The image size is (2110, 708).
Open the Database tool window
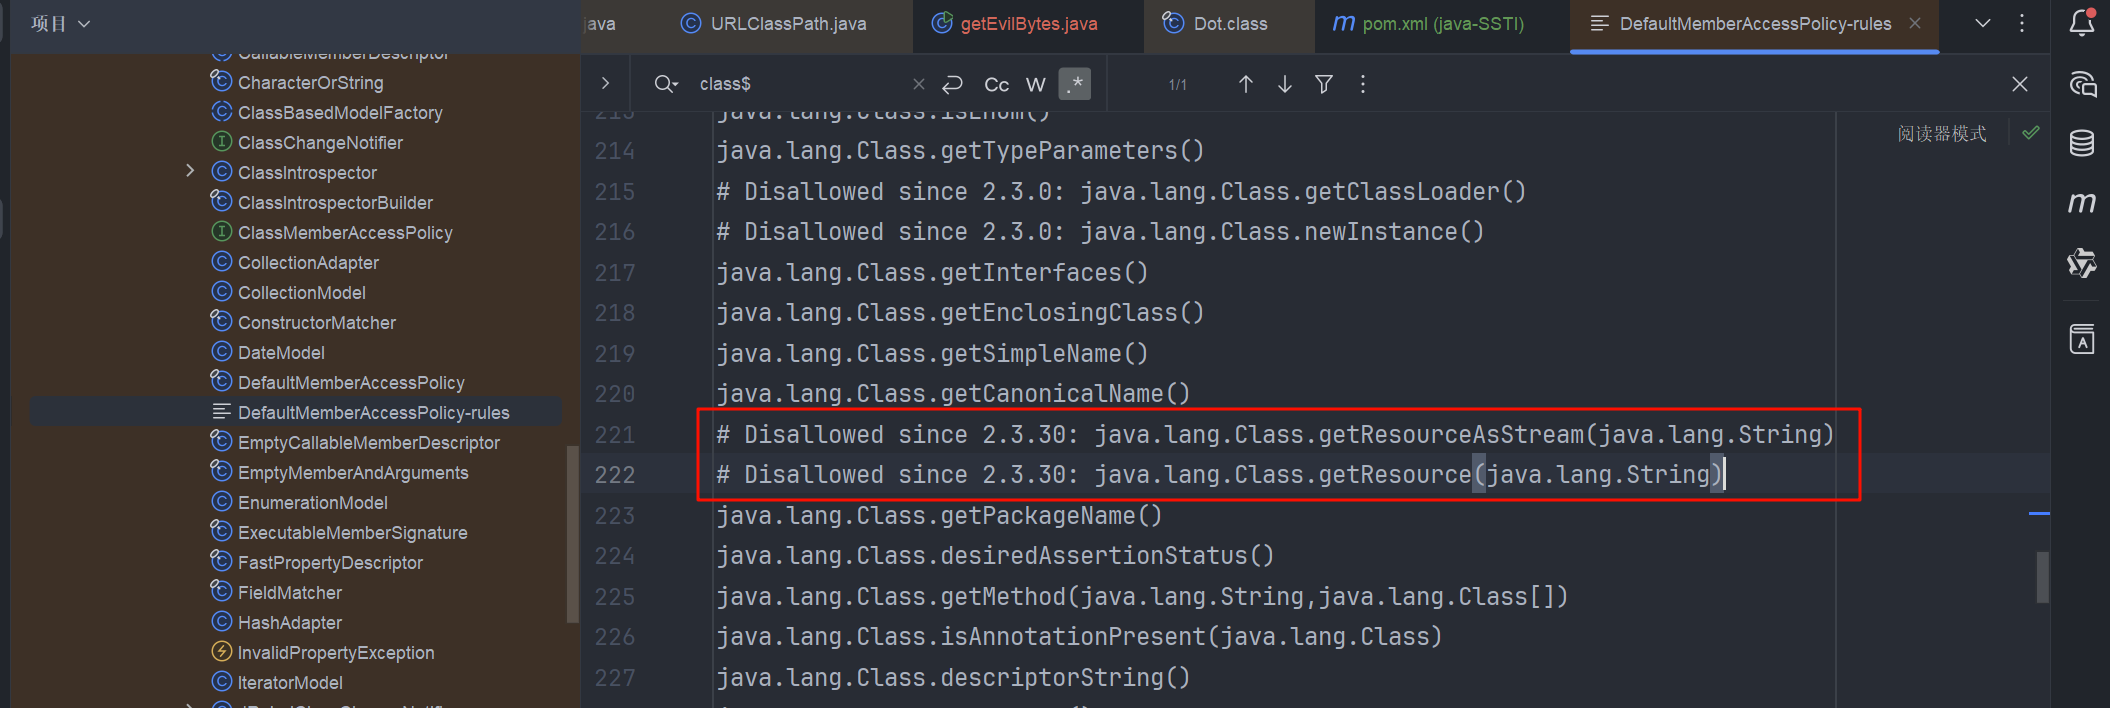pos(2082,144)
